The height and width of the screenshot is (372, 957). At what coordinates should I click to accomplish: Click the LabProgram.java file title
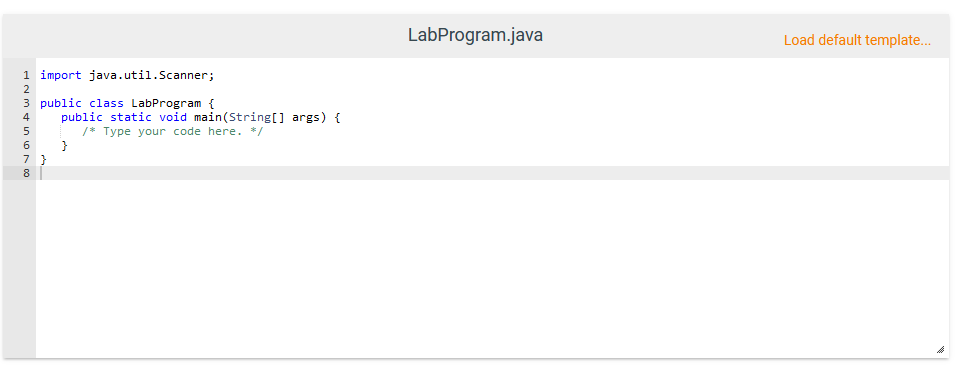pyautogui.click(x=475, y=35)
